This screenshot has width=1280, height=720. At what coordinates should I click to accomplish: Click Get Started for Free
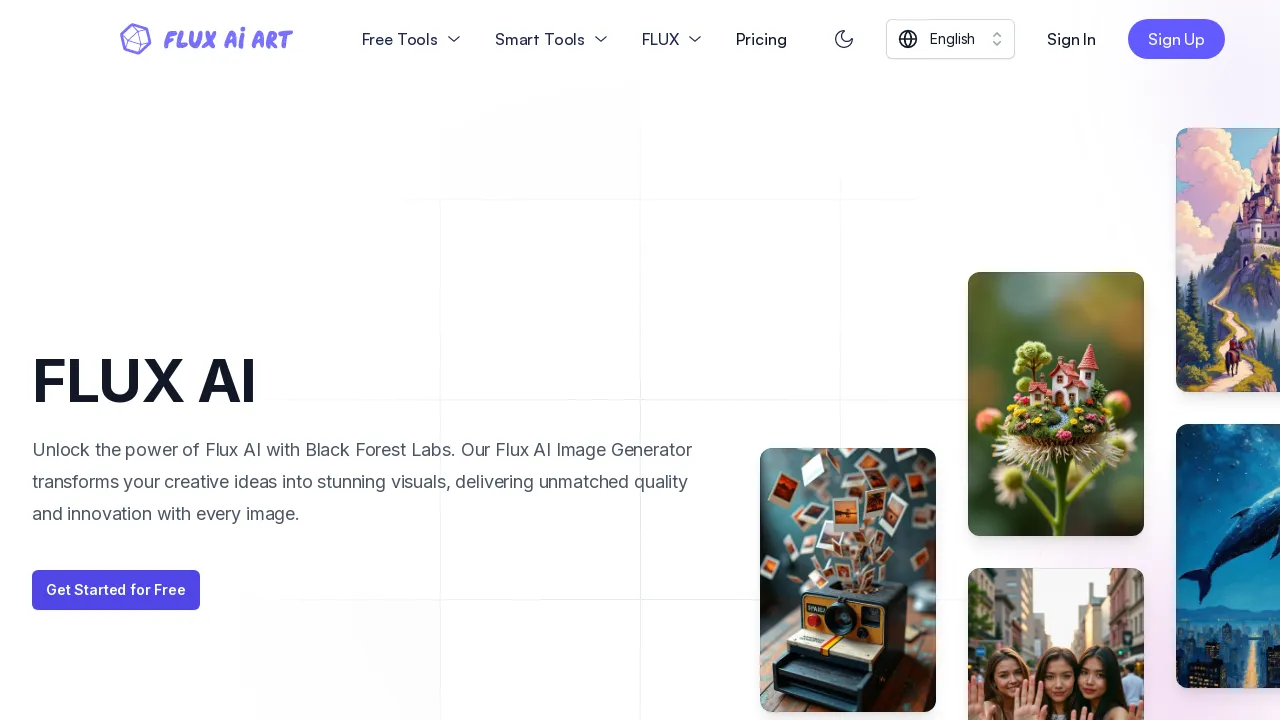click(115, 590)
